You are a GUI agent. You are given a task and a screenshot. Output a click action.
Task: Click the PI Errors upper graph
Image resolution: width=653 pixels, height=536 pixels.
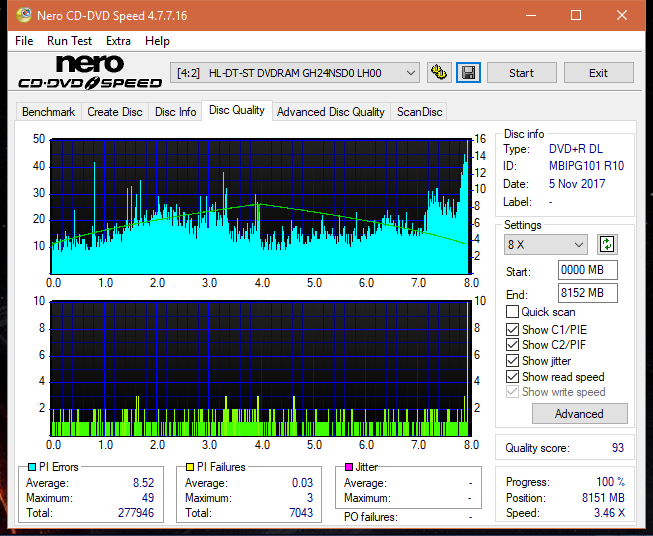(261, 206)
